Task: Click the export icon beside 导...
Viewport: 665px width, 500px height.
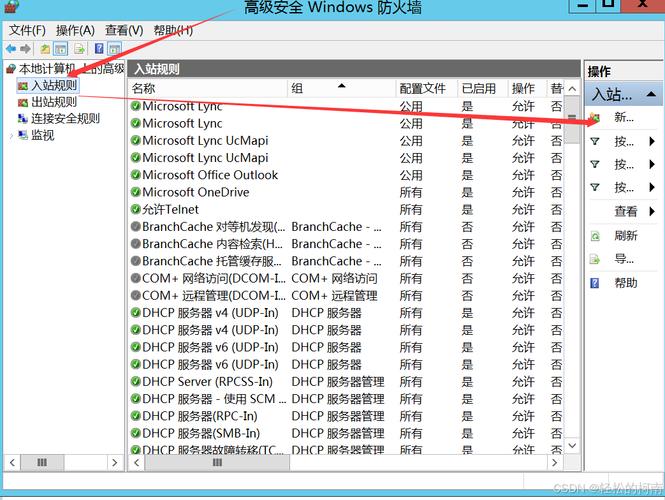Action: (x=595, y=259)
